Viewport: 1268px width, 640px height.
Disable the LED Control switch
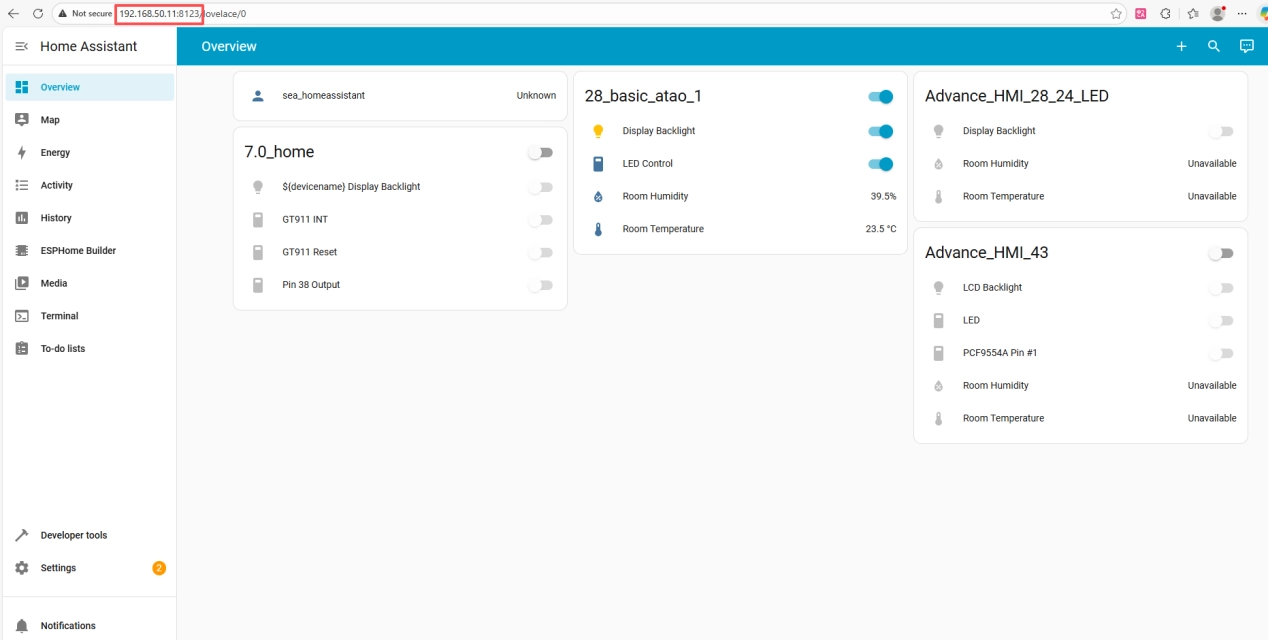pos(880,164)
